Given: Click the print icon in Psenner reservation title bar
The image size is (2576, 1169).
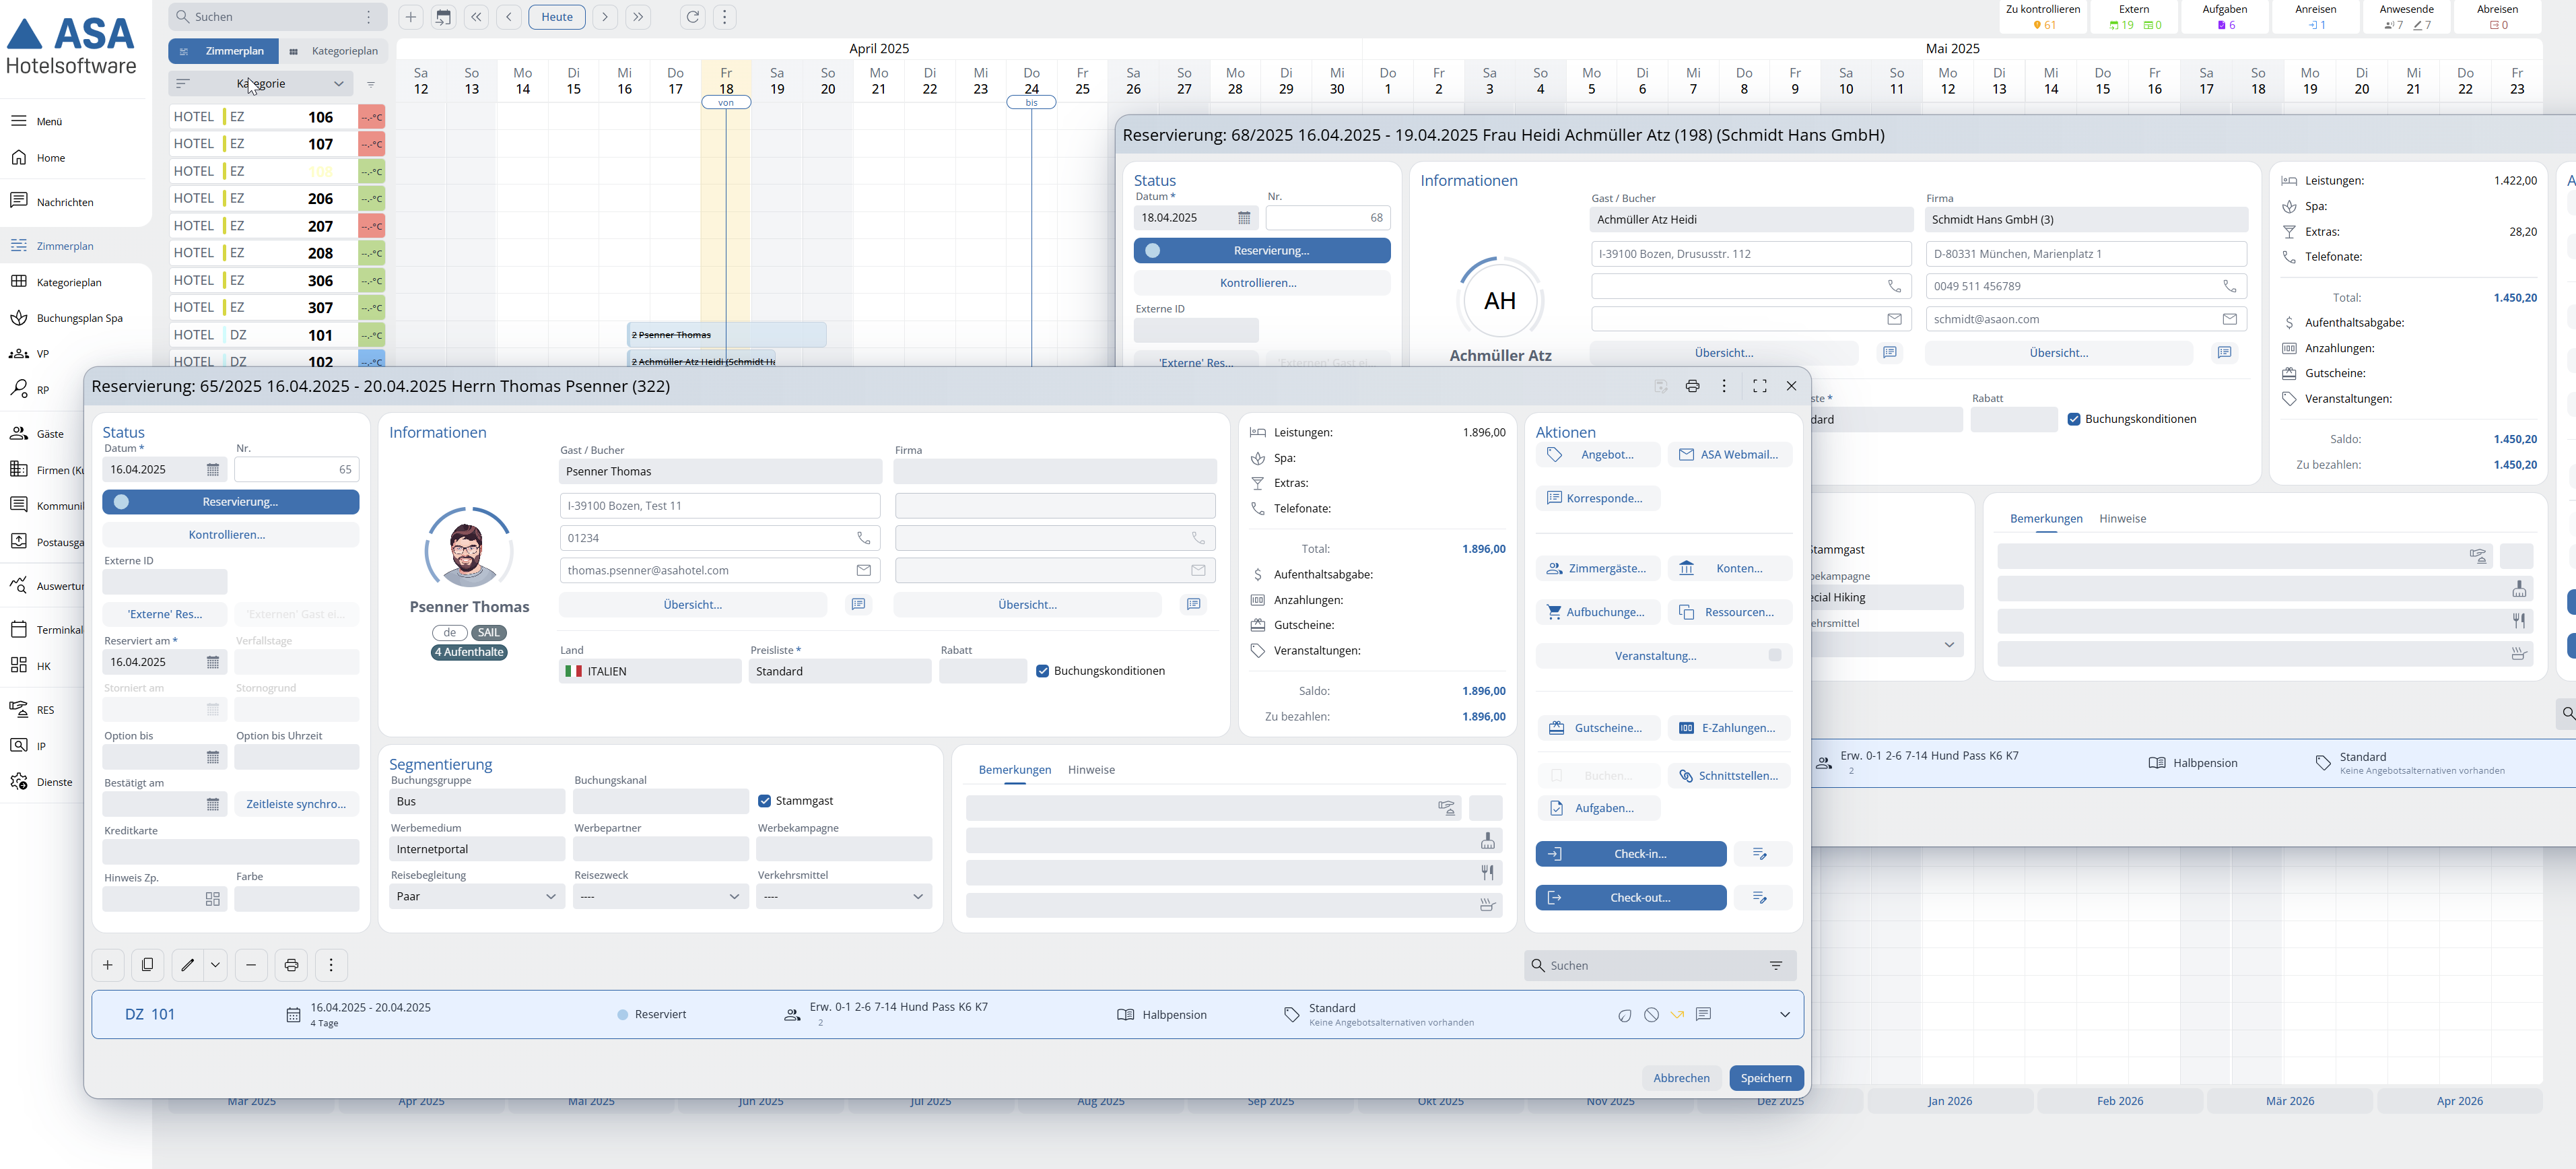Looking at the screenshot, I should [x=1692, y=386].
